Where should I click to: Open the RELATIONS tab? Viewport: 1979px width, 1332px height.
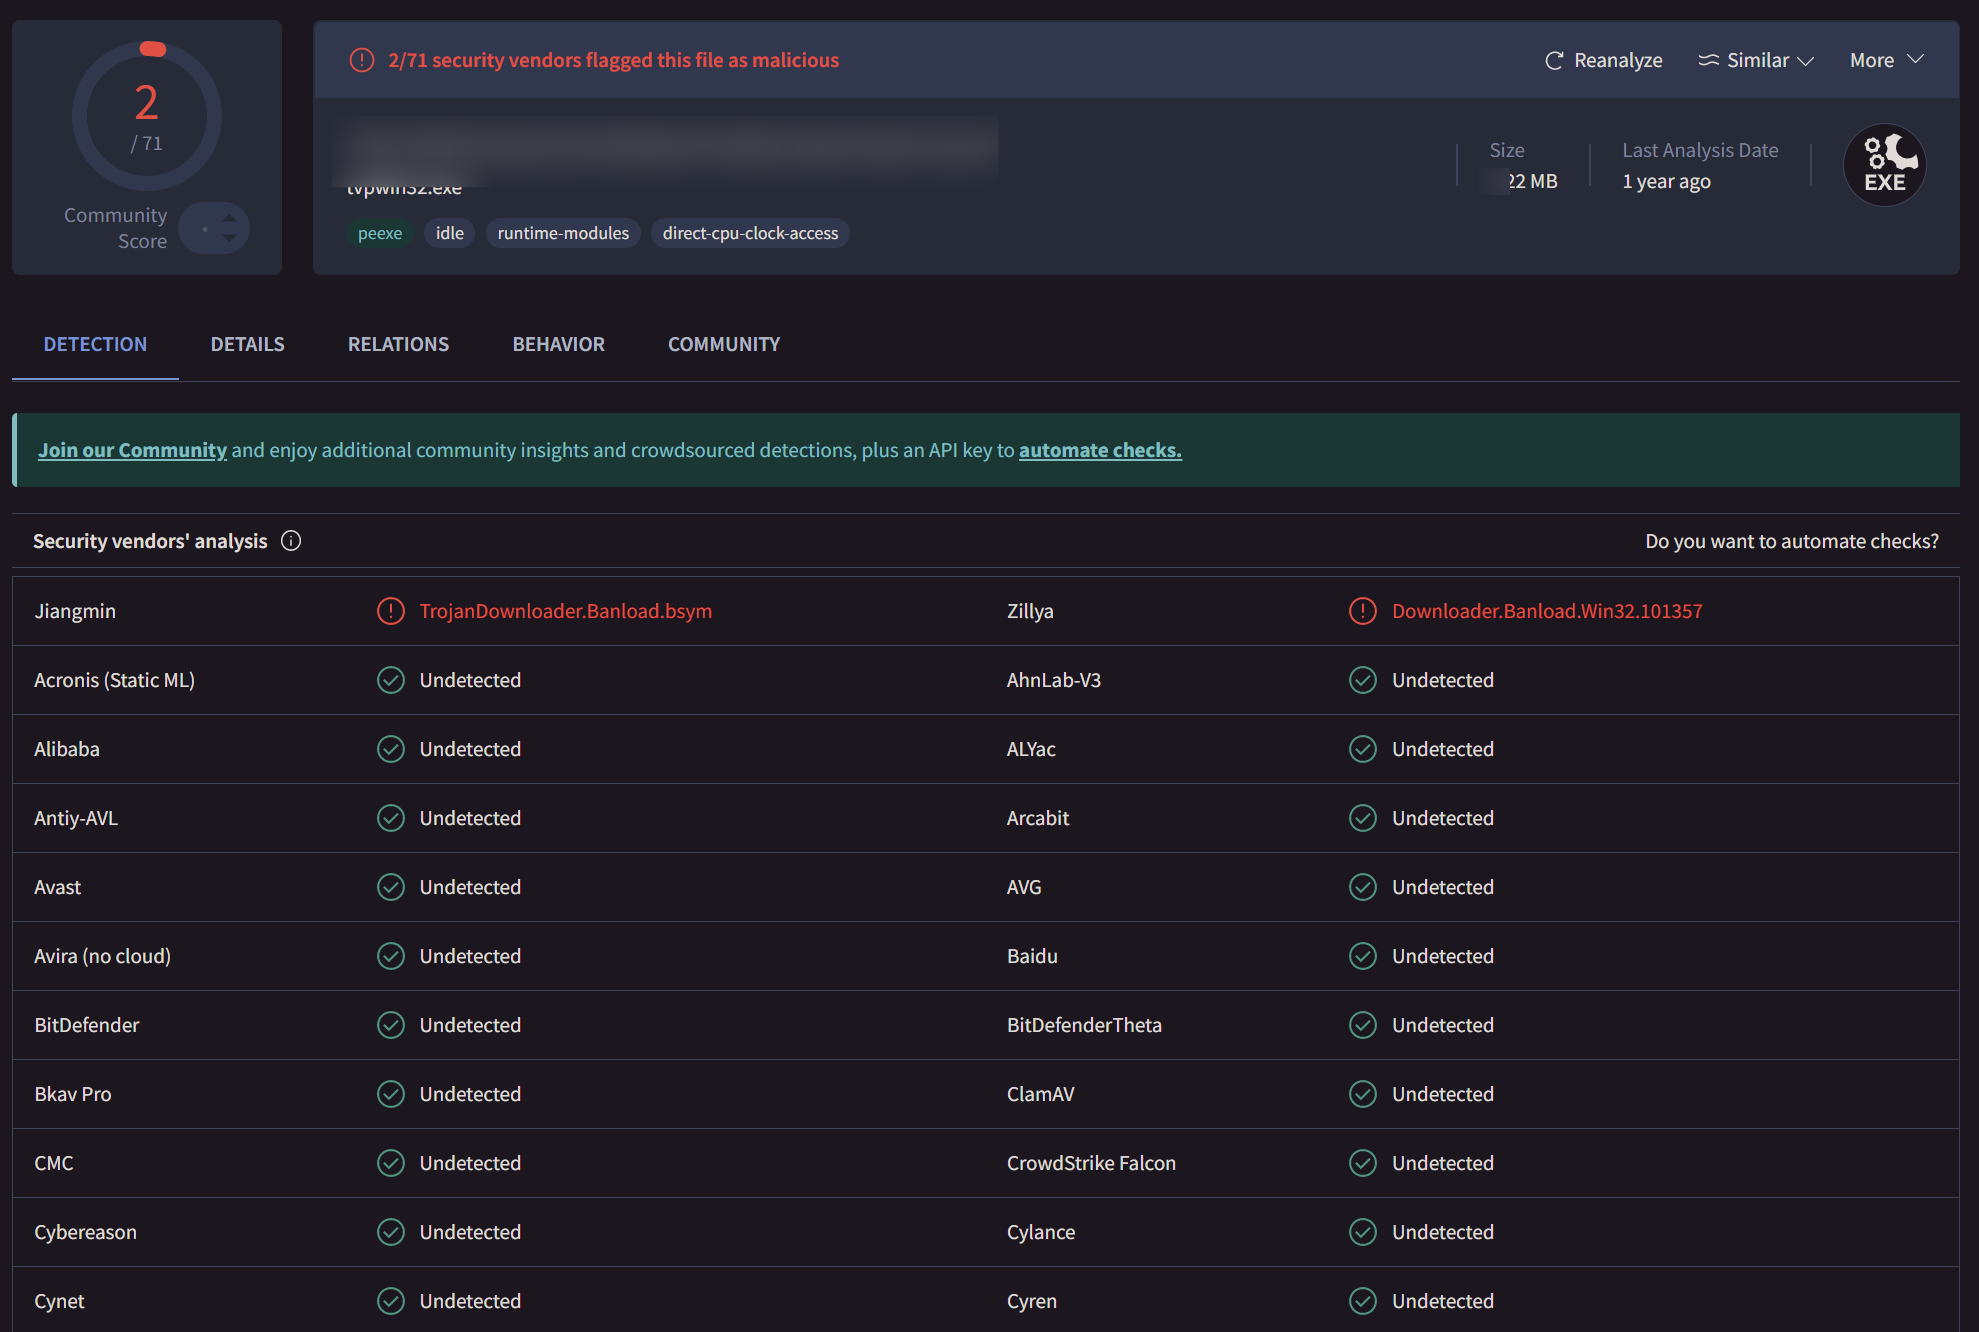tap(397, 344)
